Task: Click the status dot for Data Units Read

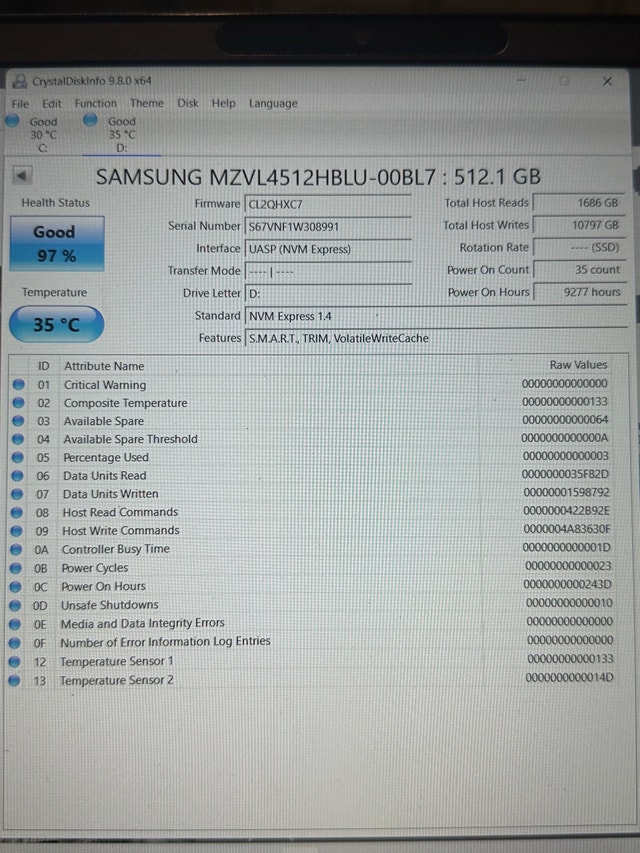Action: 18,476
